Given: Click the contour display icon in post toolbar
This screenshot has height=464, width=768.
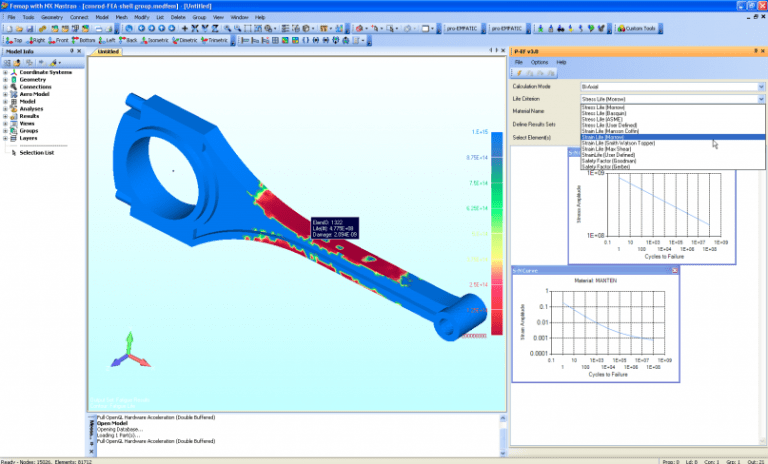Looking at the screenshot, I should [285, 40].
